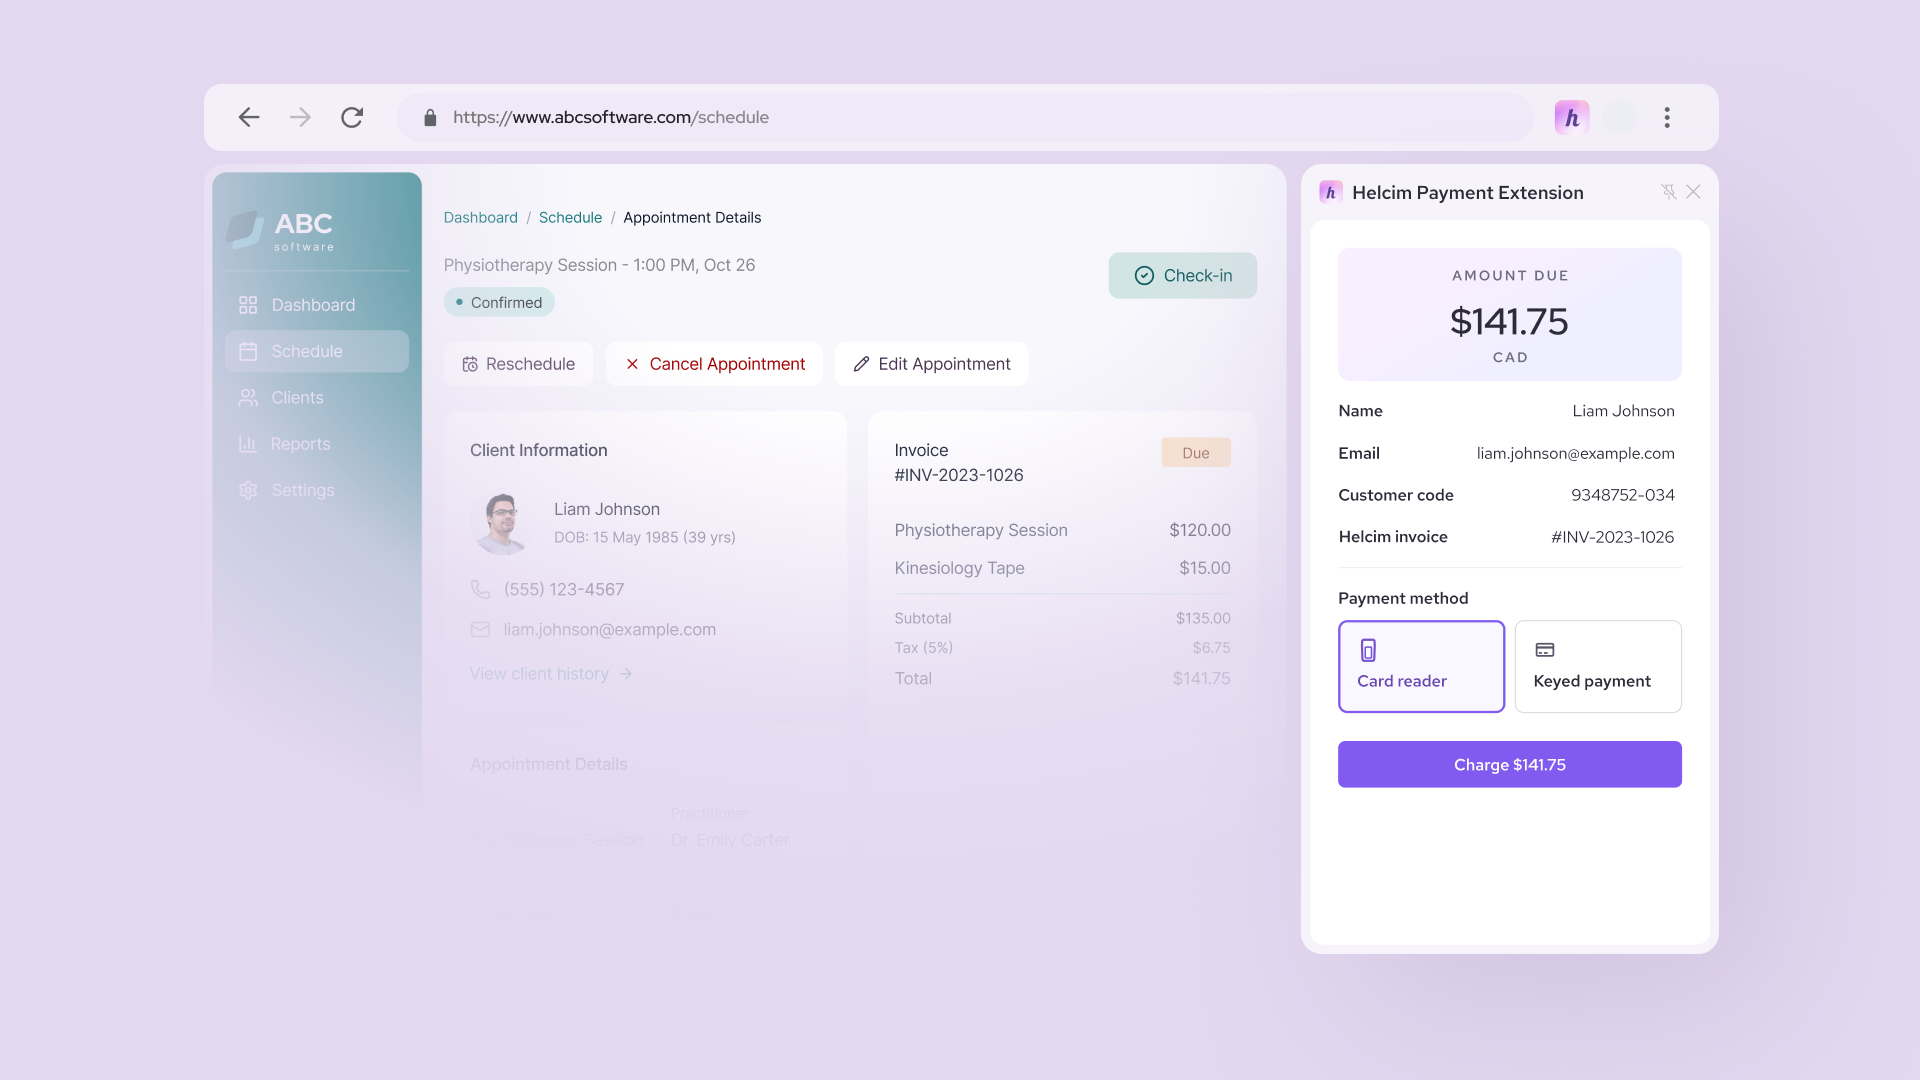Screen dimensions: 1920x1080
Task: Click the Reports chart icon in the sidebar
Action: 248,443
